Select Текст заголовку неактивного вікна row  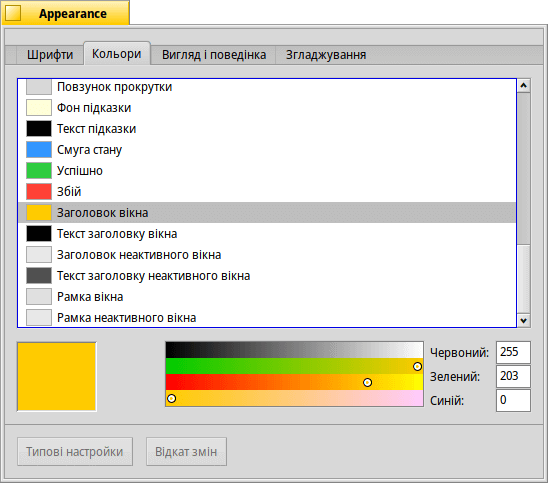click(x=267, y=275)
